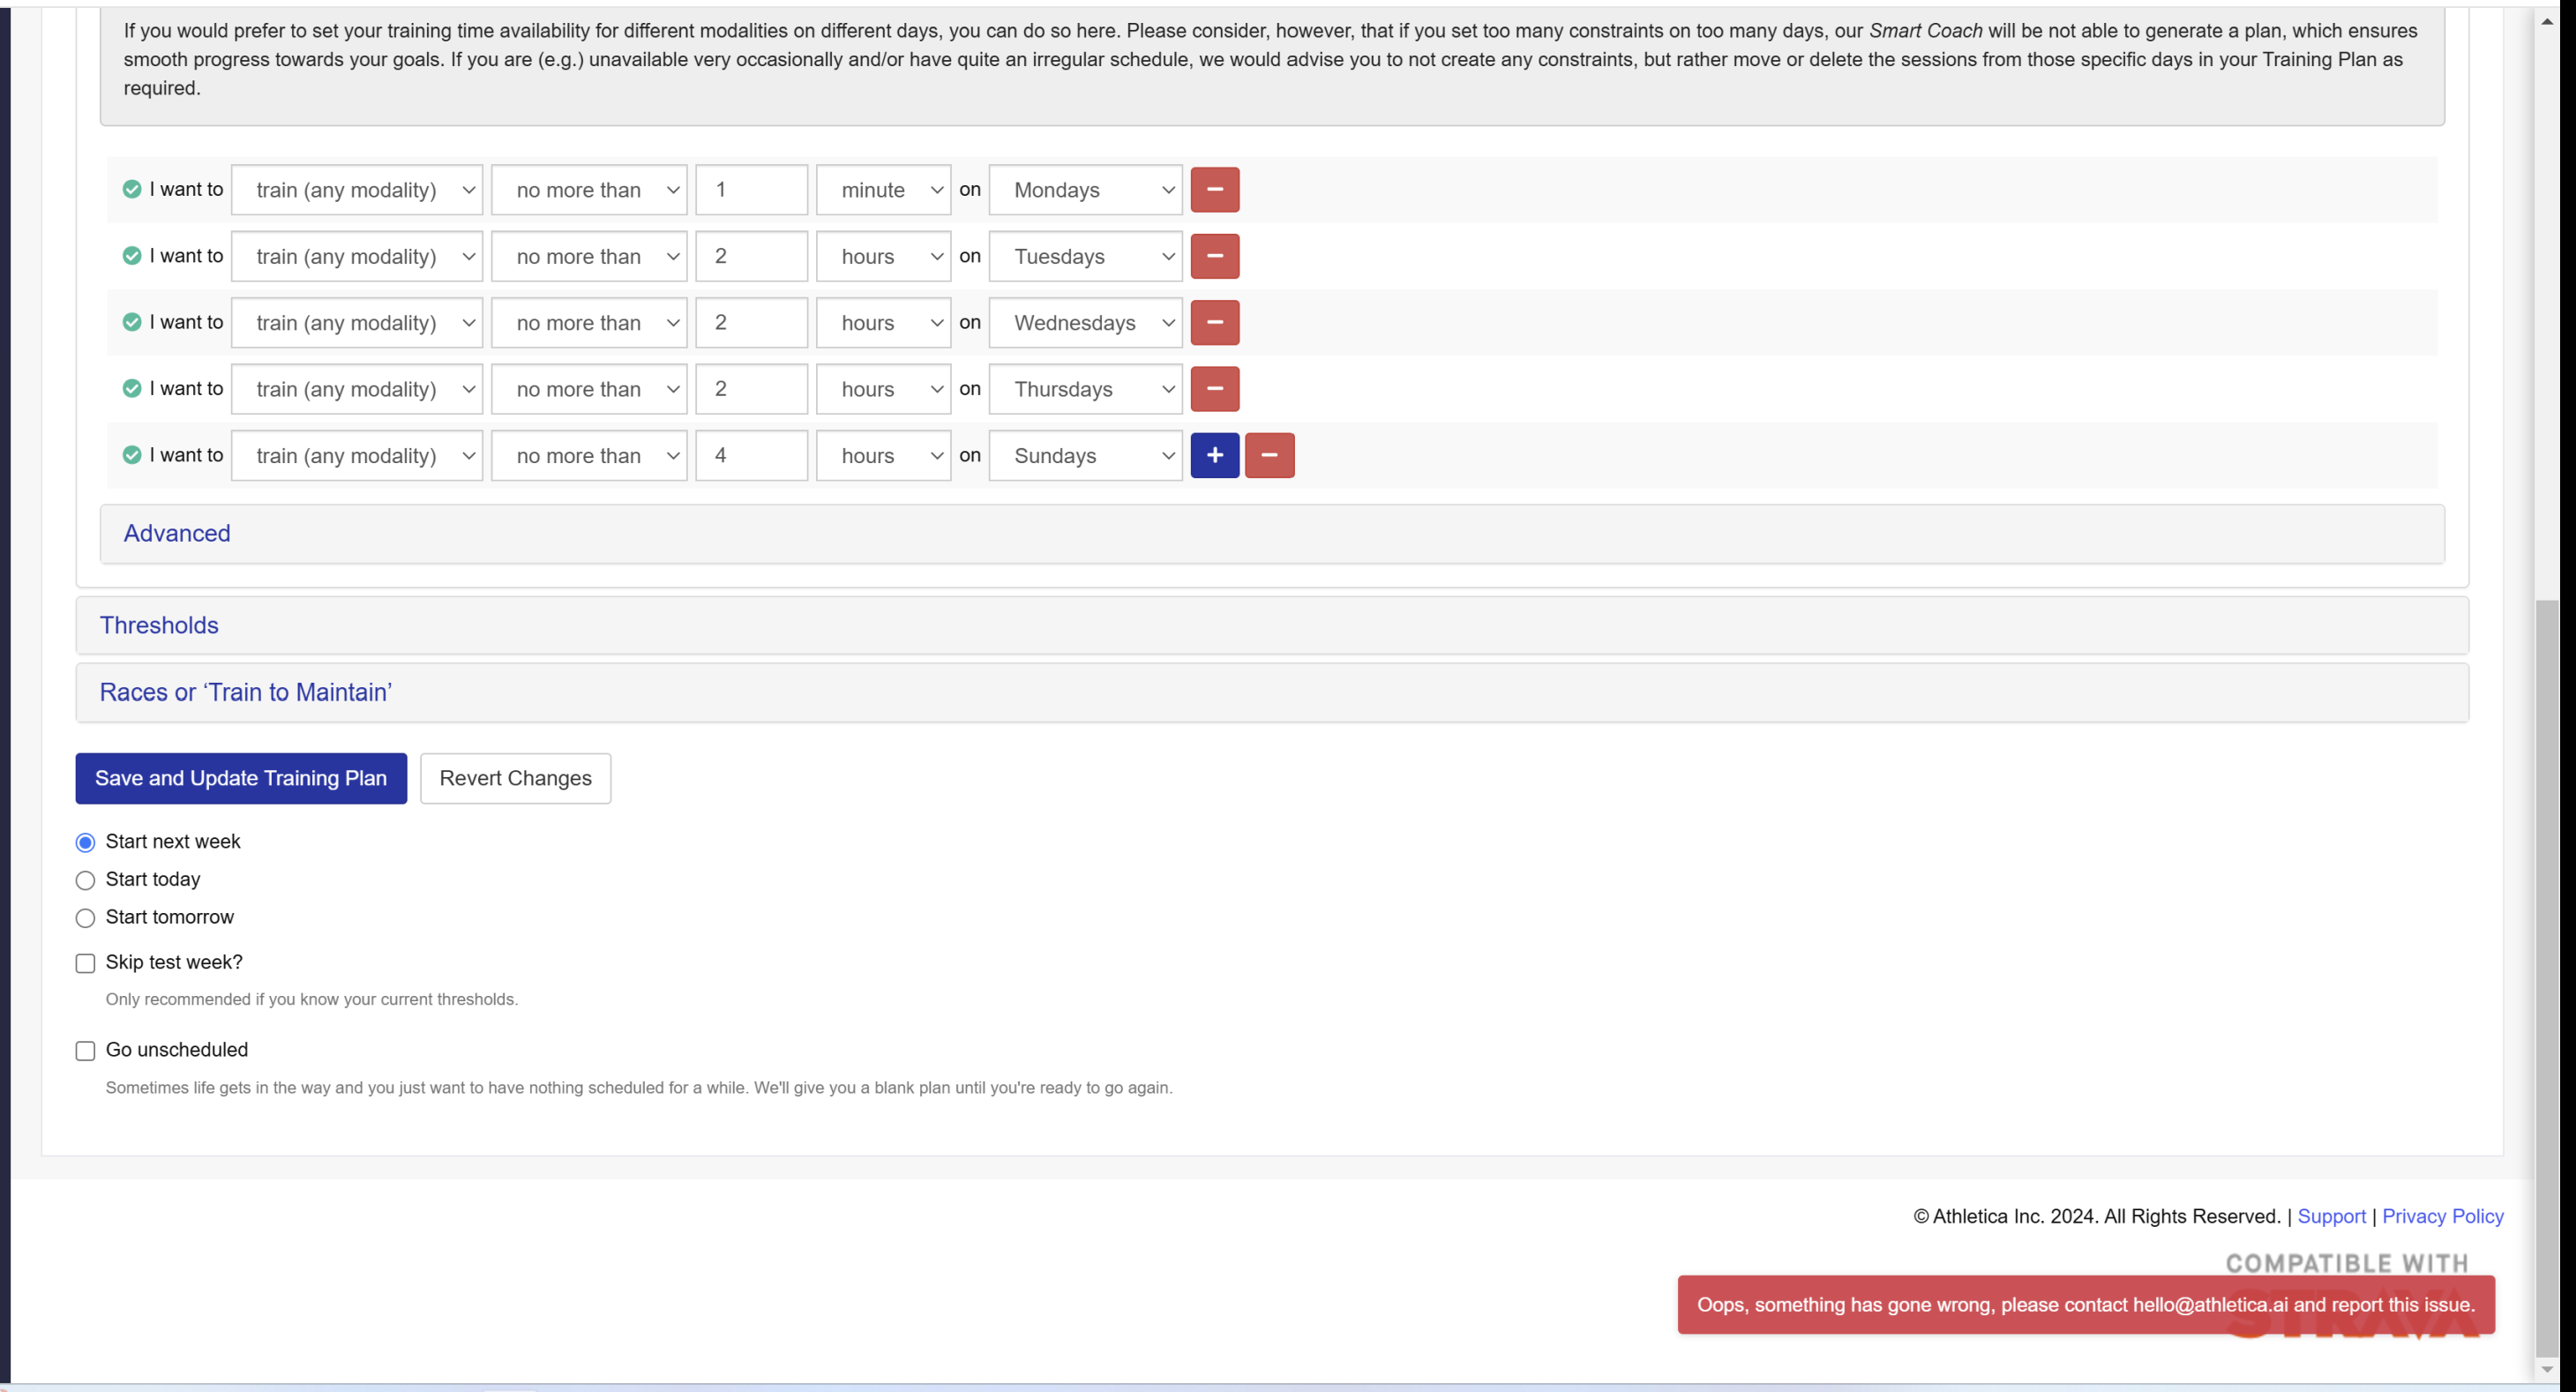Enable the Skip test week checkbox
This screenshot has height=1392, width=2576.
[86, 963]
